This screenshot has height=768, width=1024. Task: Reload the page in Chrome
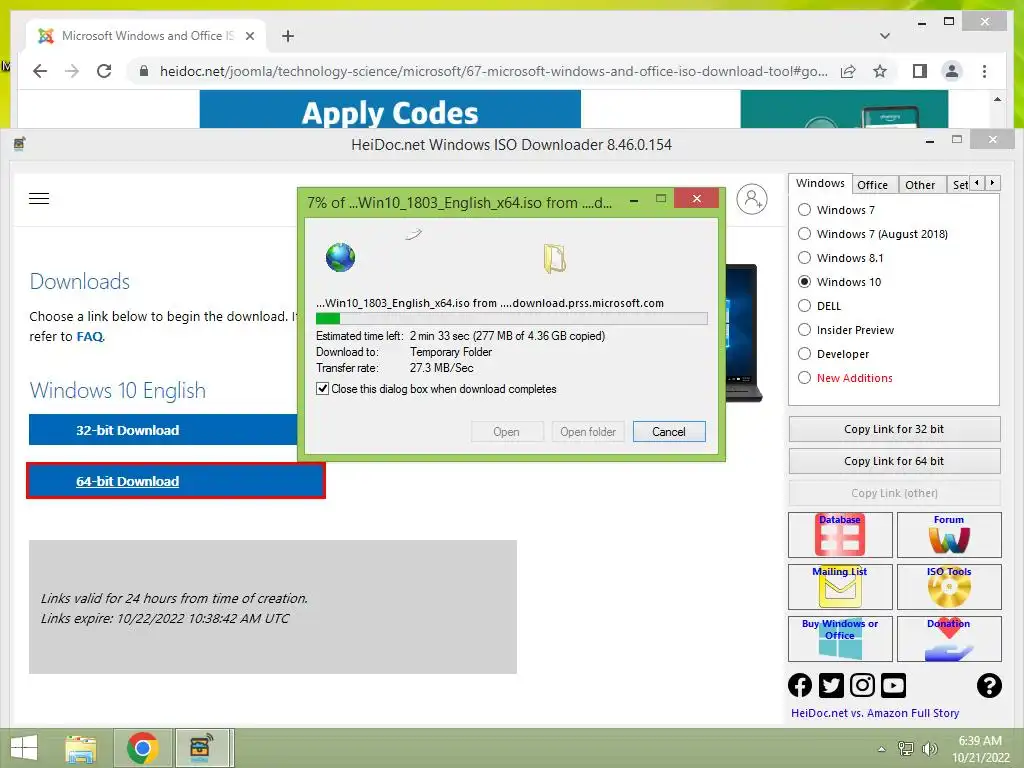104,71
